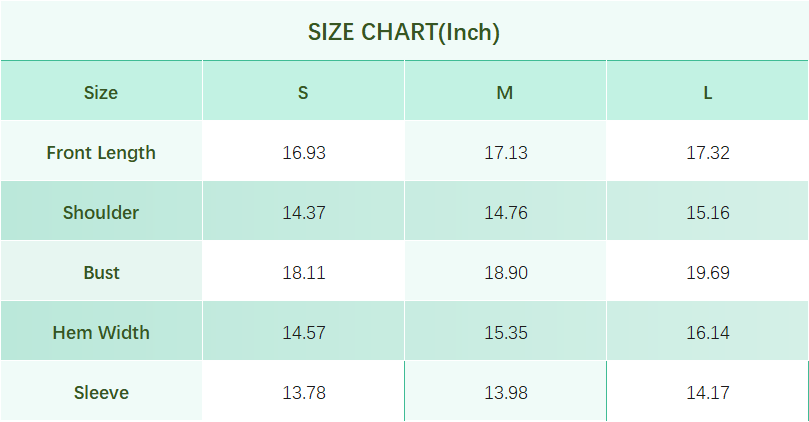
Task: Click Bust value 19.69
Action: 708,273
